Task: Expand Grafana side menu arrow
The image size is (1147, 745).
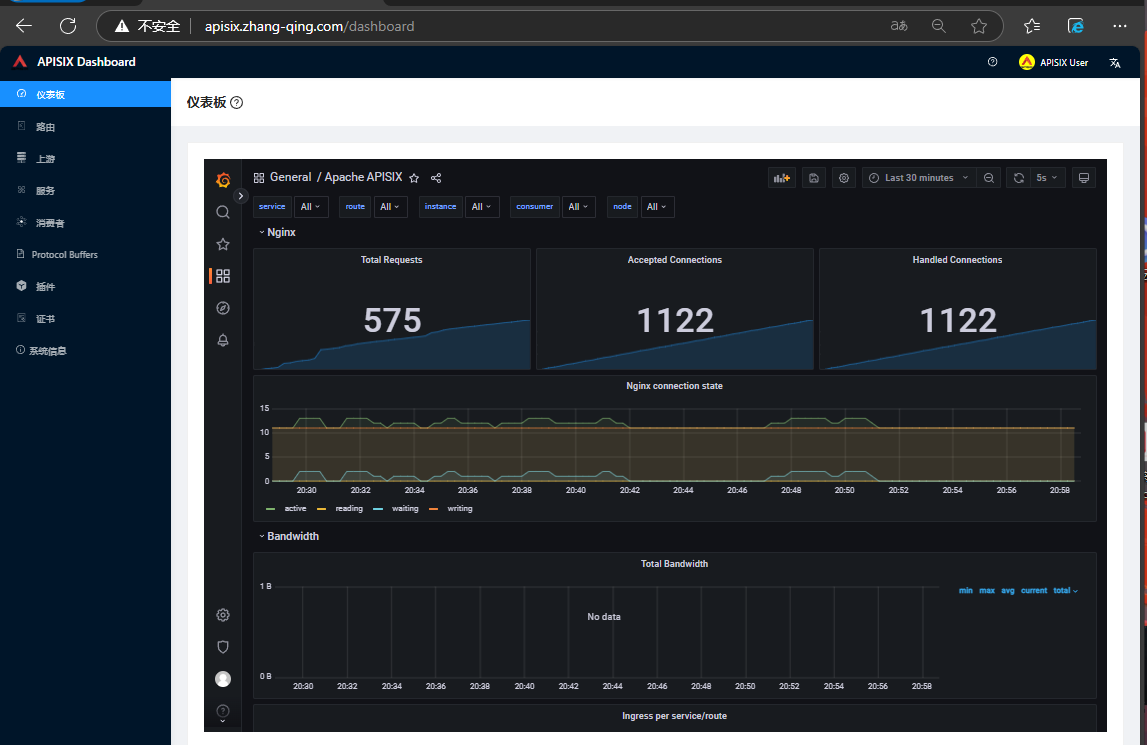Action: 240,196
